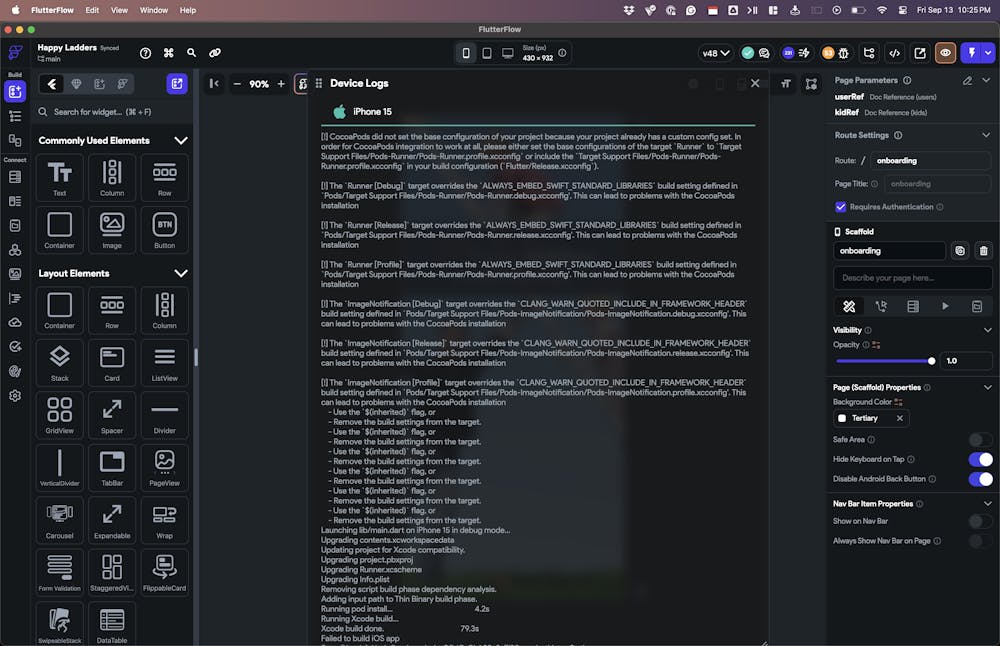This screenshot has height=646, width=1000.
Task: Add the Button widget element
Action: click(x=164, y=230)
